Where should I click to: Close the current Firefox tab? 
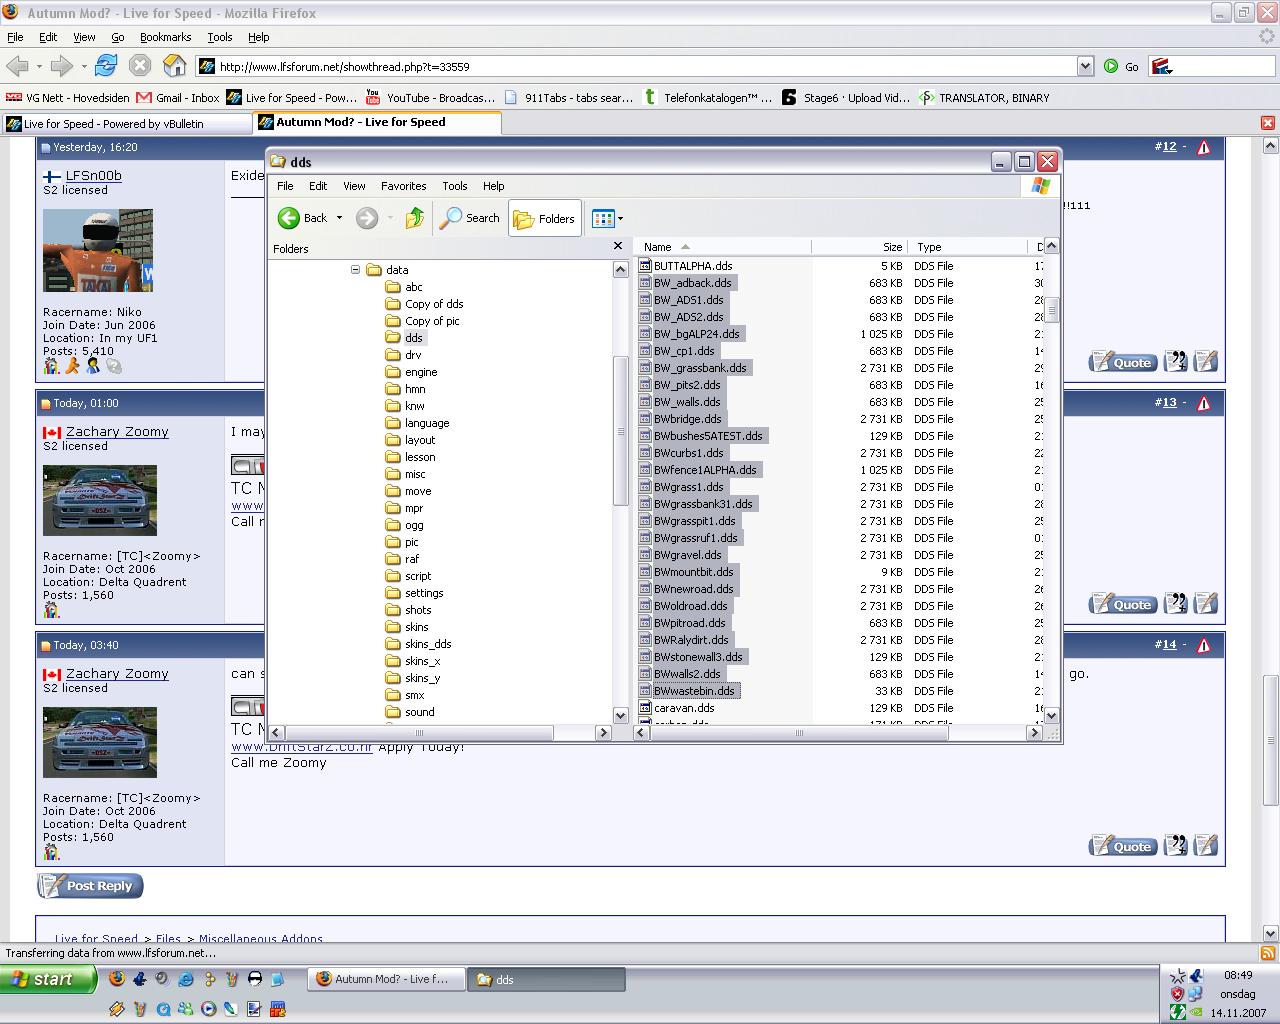(1267, 123)
